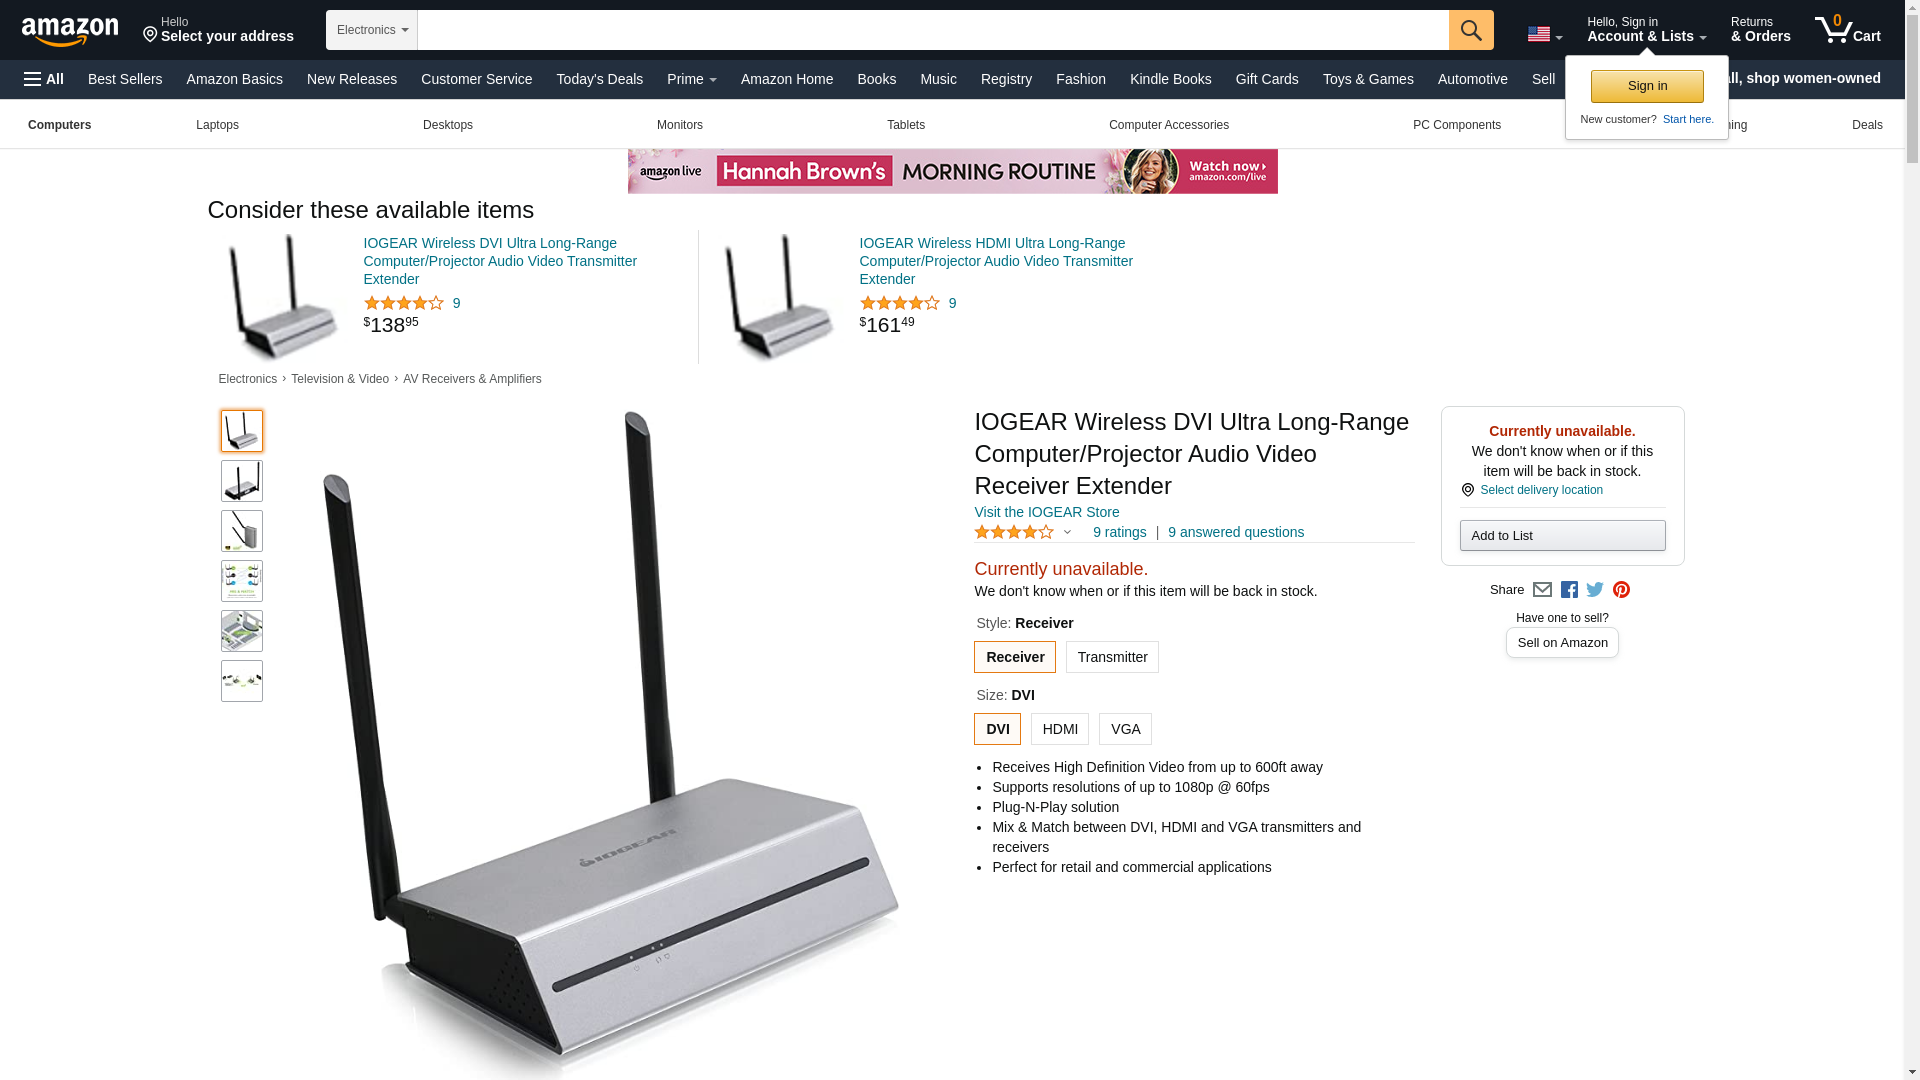This screenshot has height=1080, width=1920.
Task: Select the Transmitter style option
Action: point(1112,657)
